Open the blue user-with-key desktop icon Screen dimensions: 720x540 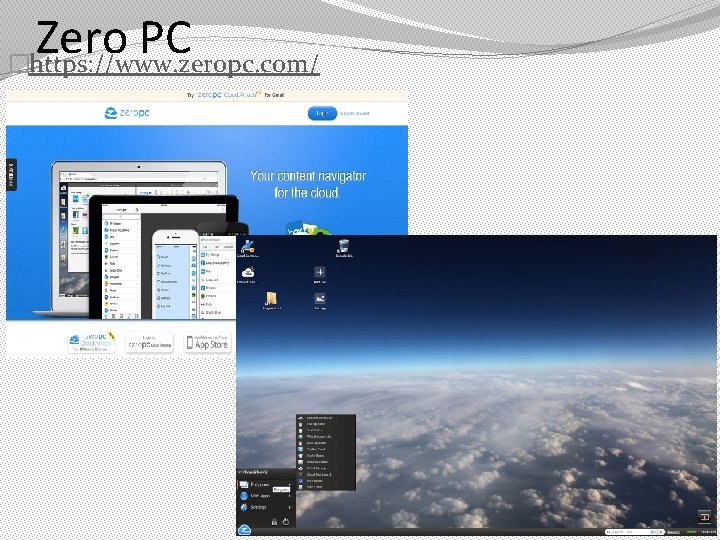tap(248, 248)
